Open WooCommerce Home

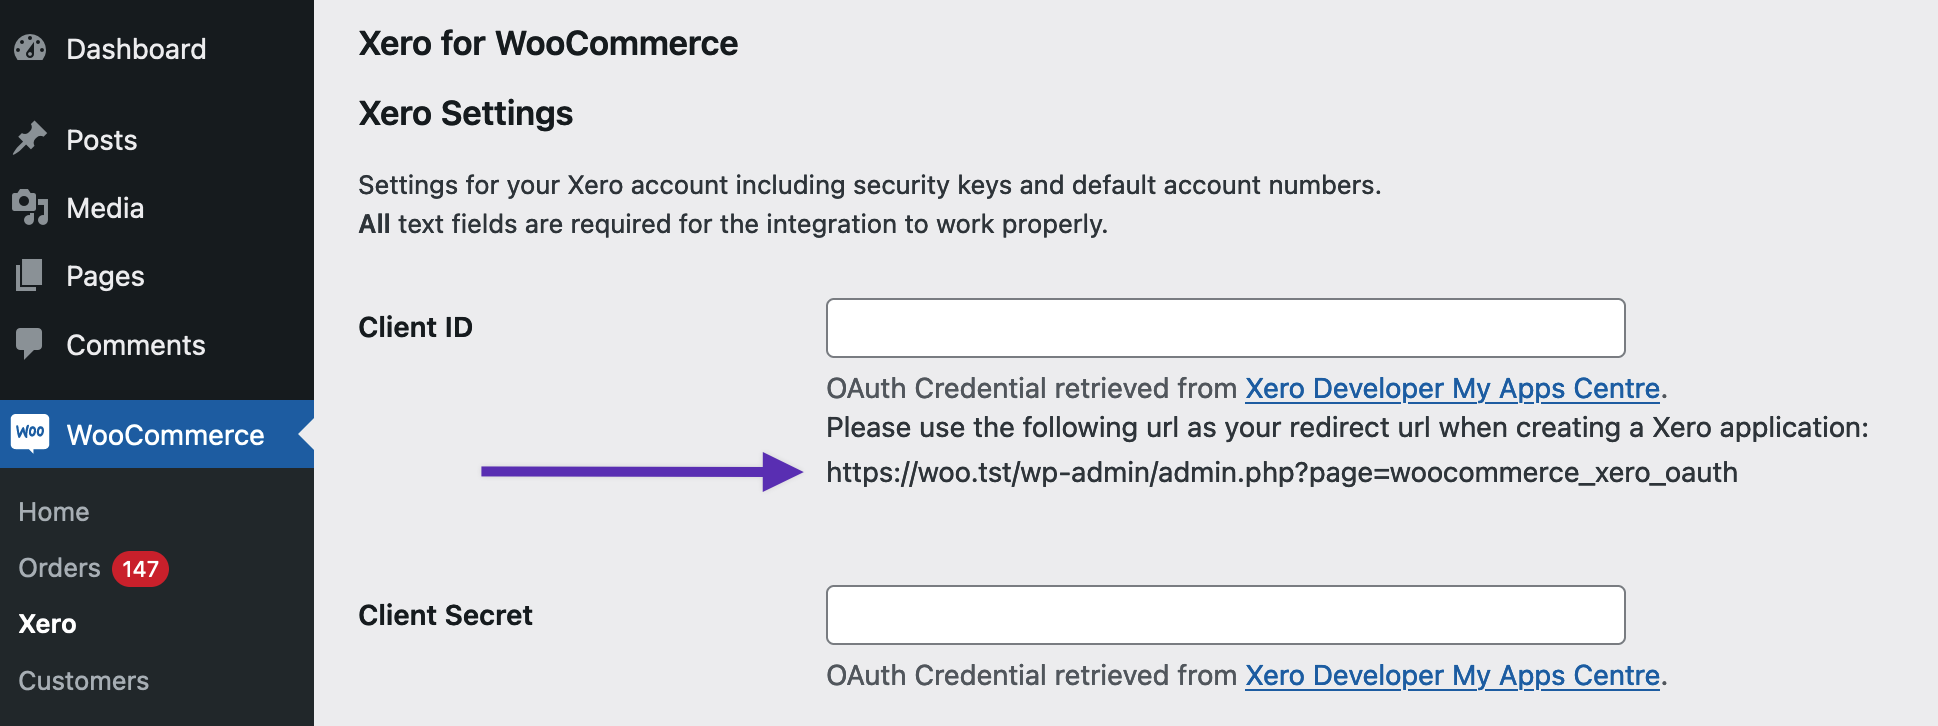(53, 511)
